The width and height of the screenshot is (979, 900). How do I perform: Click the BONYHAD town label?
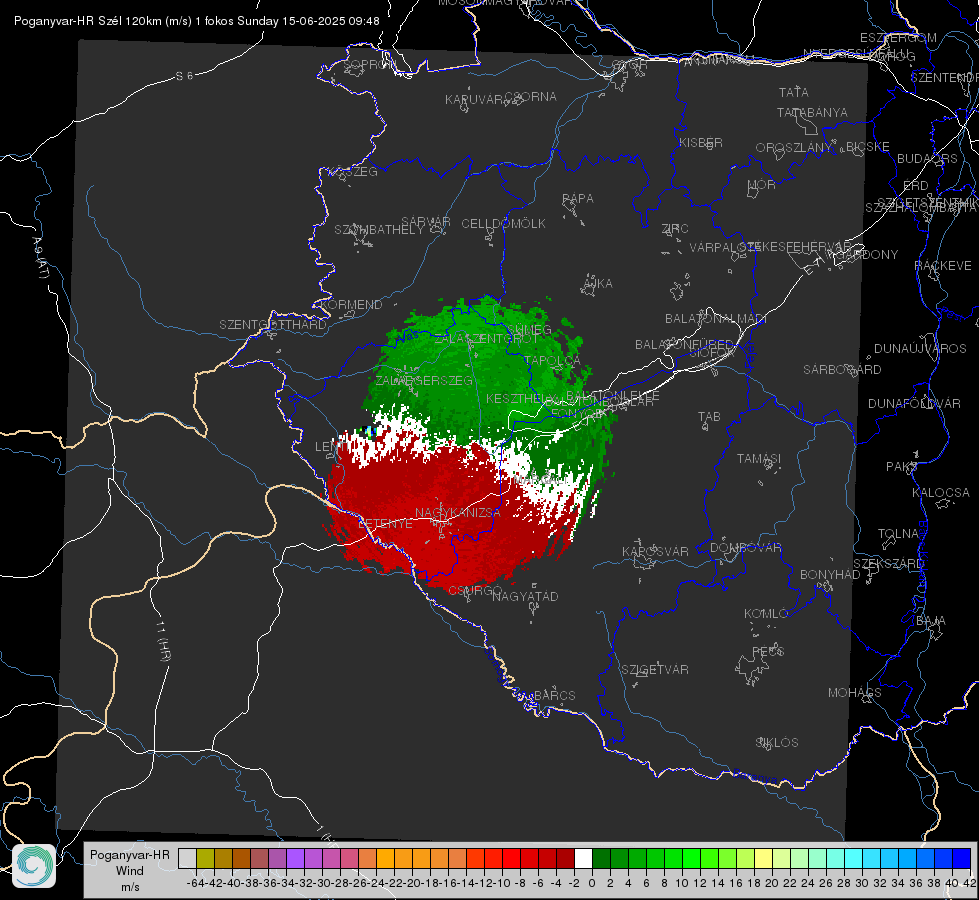(x=830, y=575)
